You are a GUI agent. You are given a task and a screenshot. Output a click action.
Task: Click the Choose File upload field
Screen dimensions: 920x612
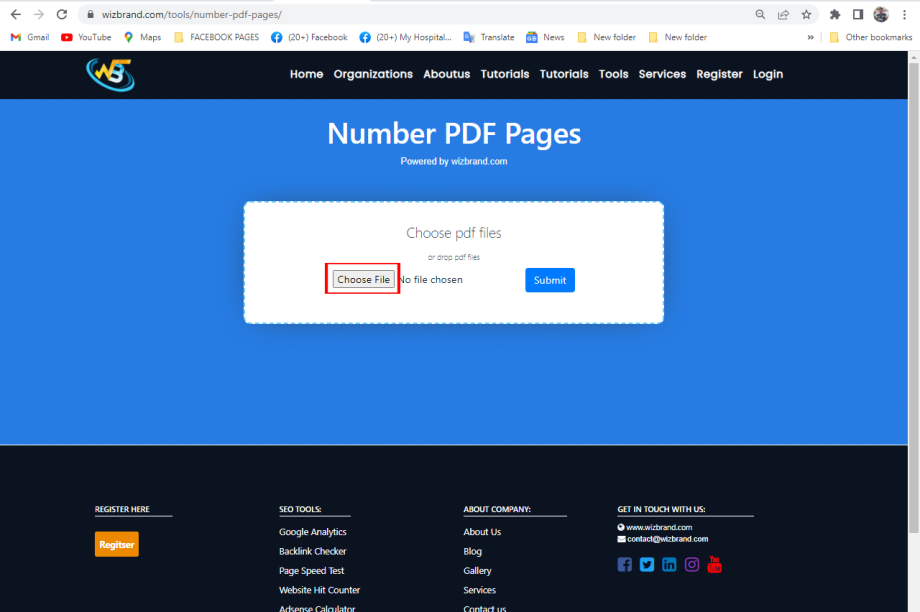click(361, 279)
